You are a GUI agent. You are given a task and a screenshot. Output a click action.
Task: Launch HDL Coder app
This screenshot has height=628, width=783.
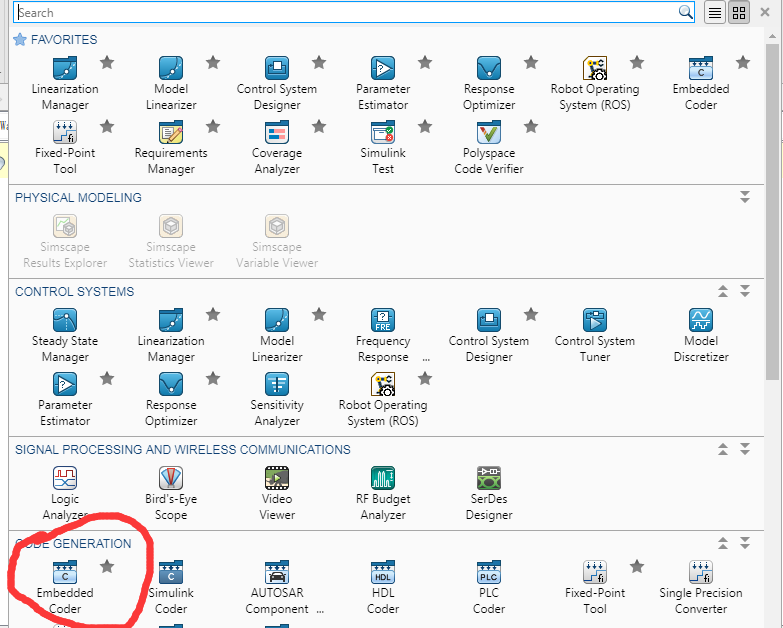point(383,588)
